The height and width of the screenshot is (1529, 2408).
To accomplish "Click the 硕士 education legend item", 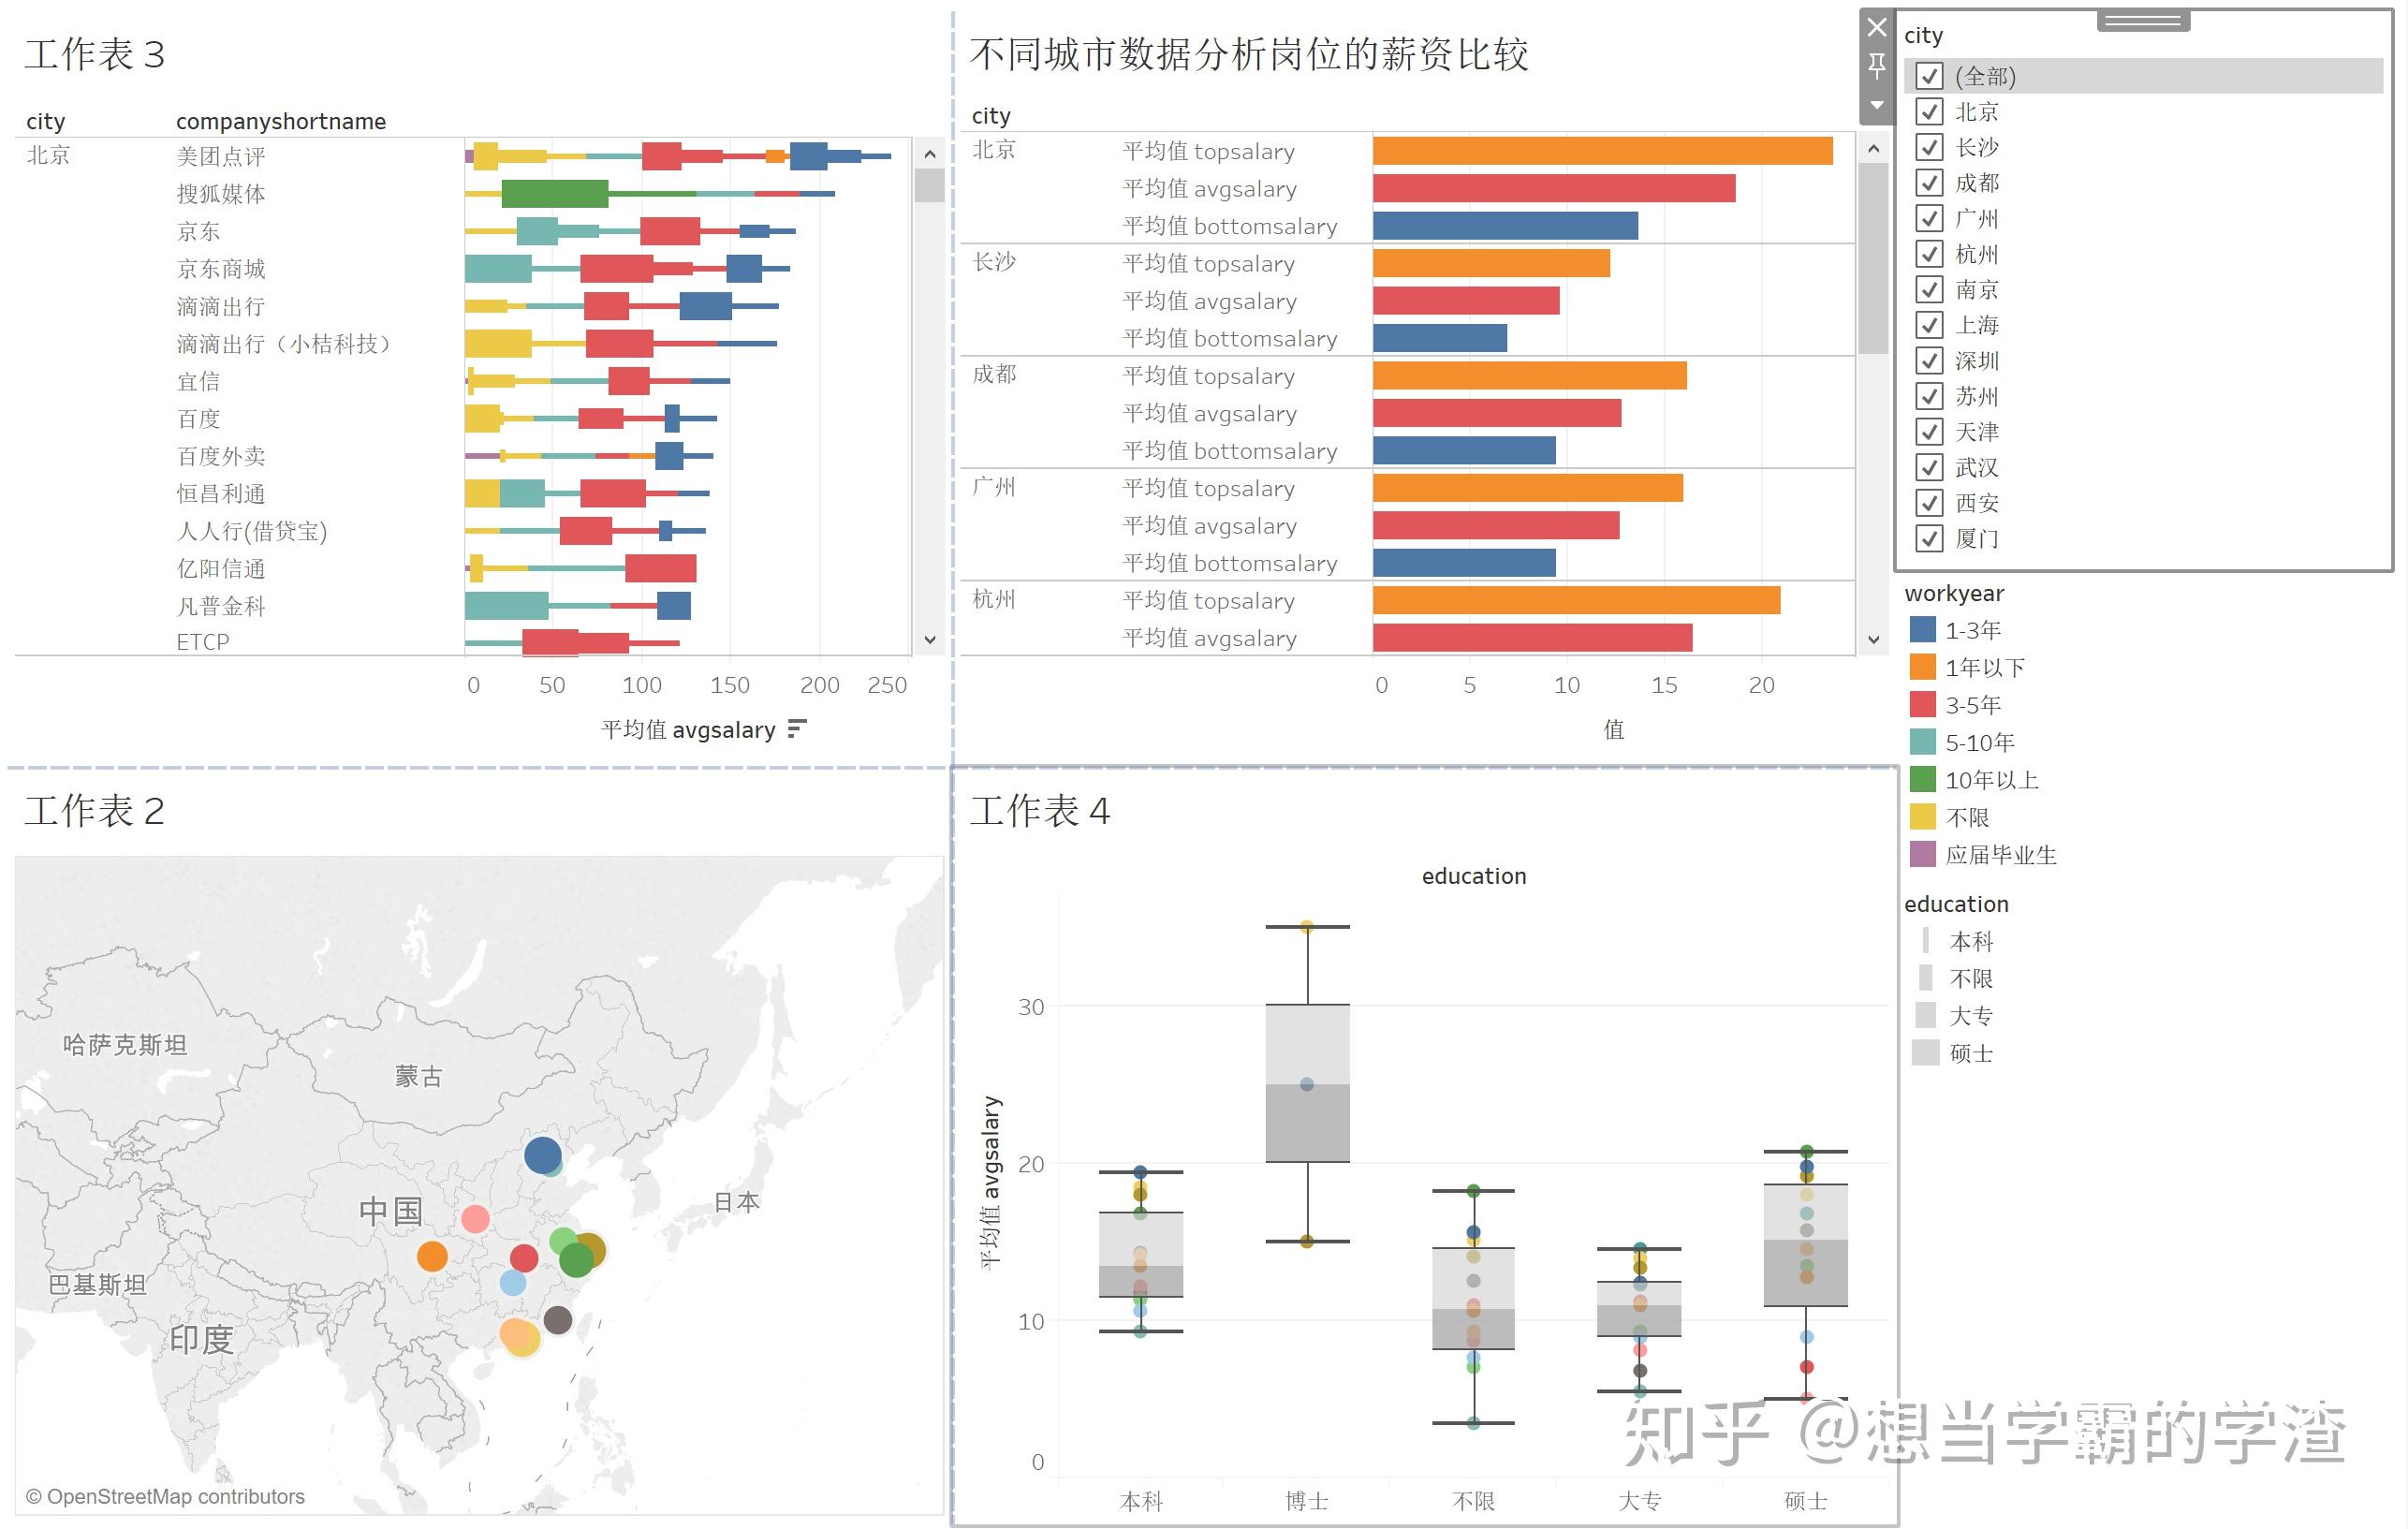I will pos(1970,1053).
